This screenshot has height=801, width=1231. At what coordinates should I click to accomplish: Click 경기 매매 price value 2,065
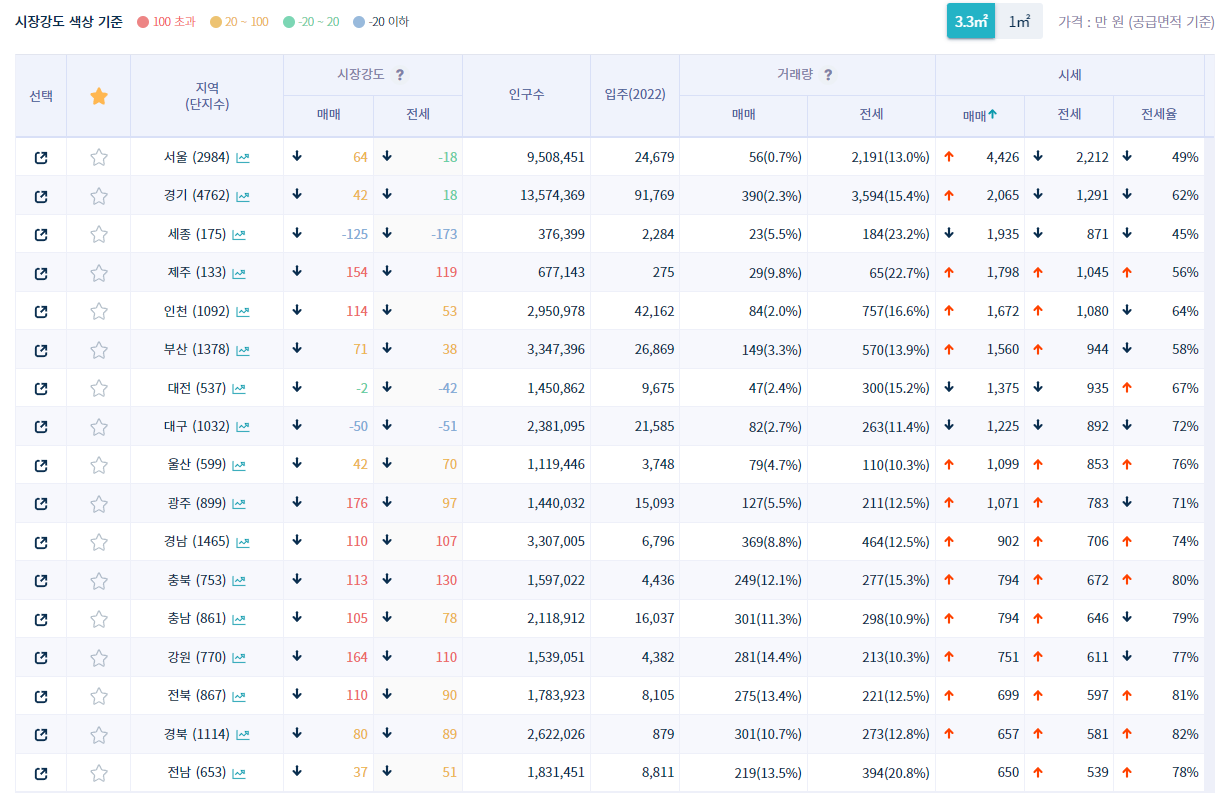pyautogui.click(x=1003, y=196)
